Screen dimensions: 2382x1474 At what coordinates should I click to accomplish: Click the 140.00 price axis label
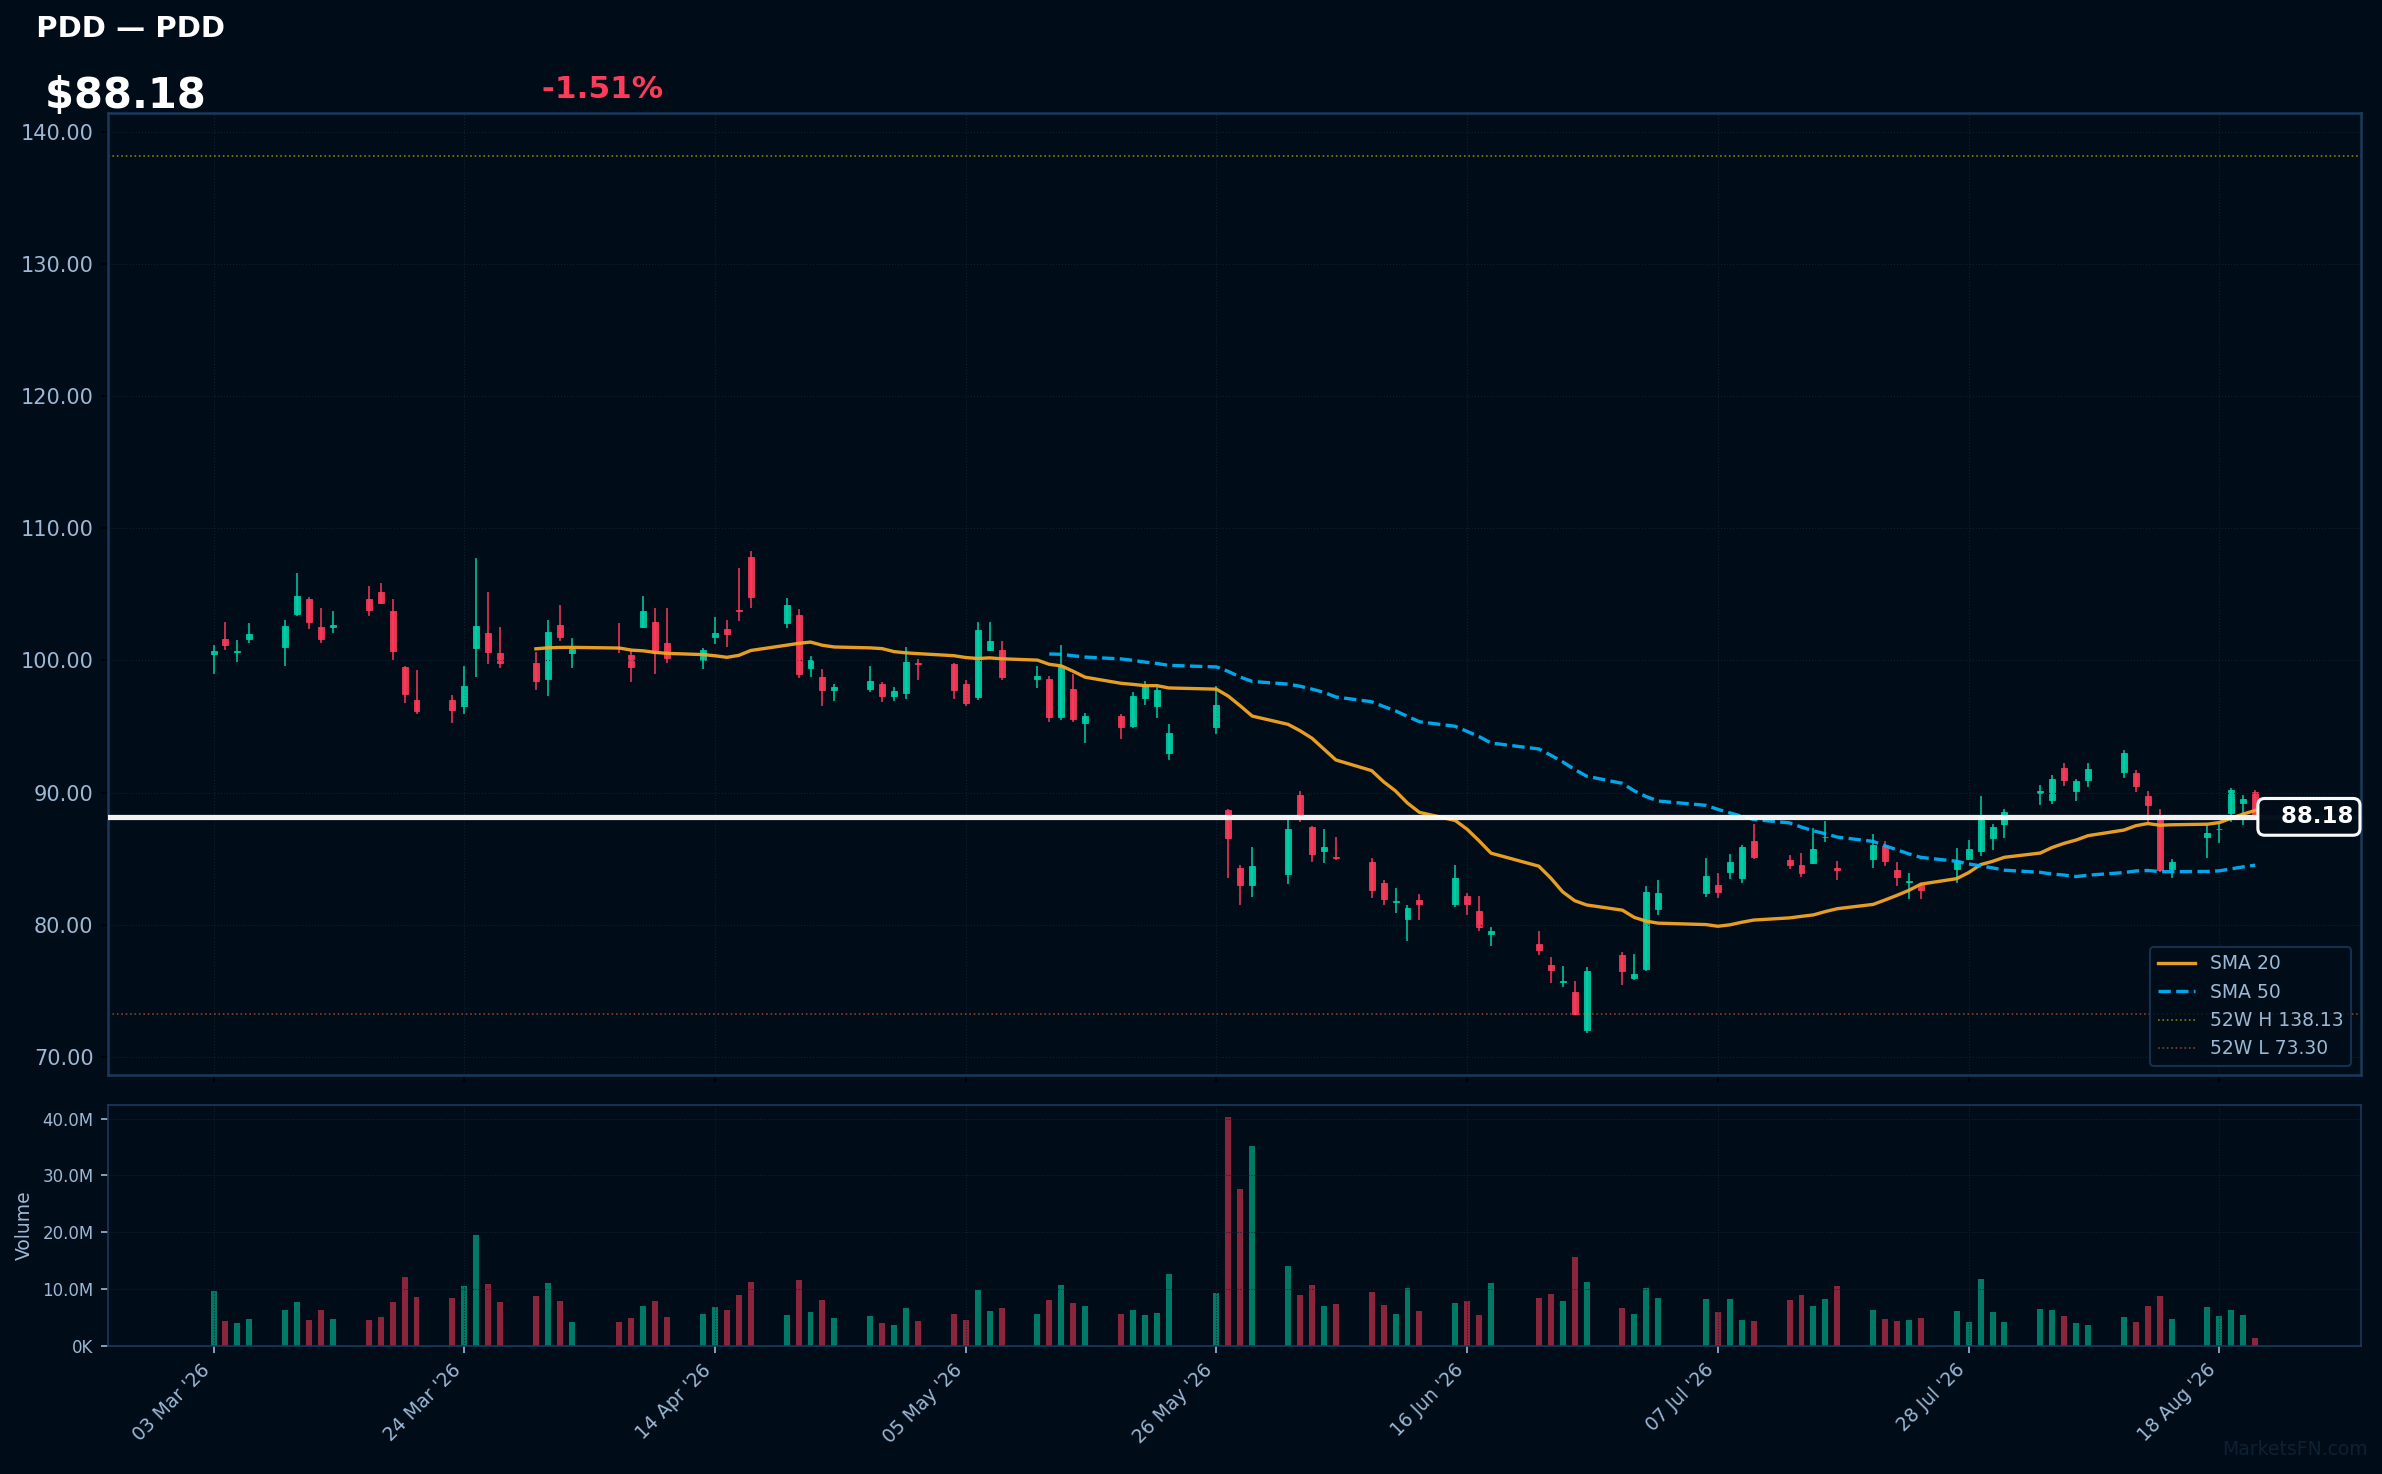(x=57, y=132)
